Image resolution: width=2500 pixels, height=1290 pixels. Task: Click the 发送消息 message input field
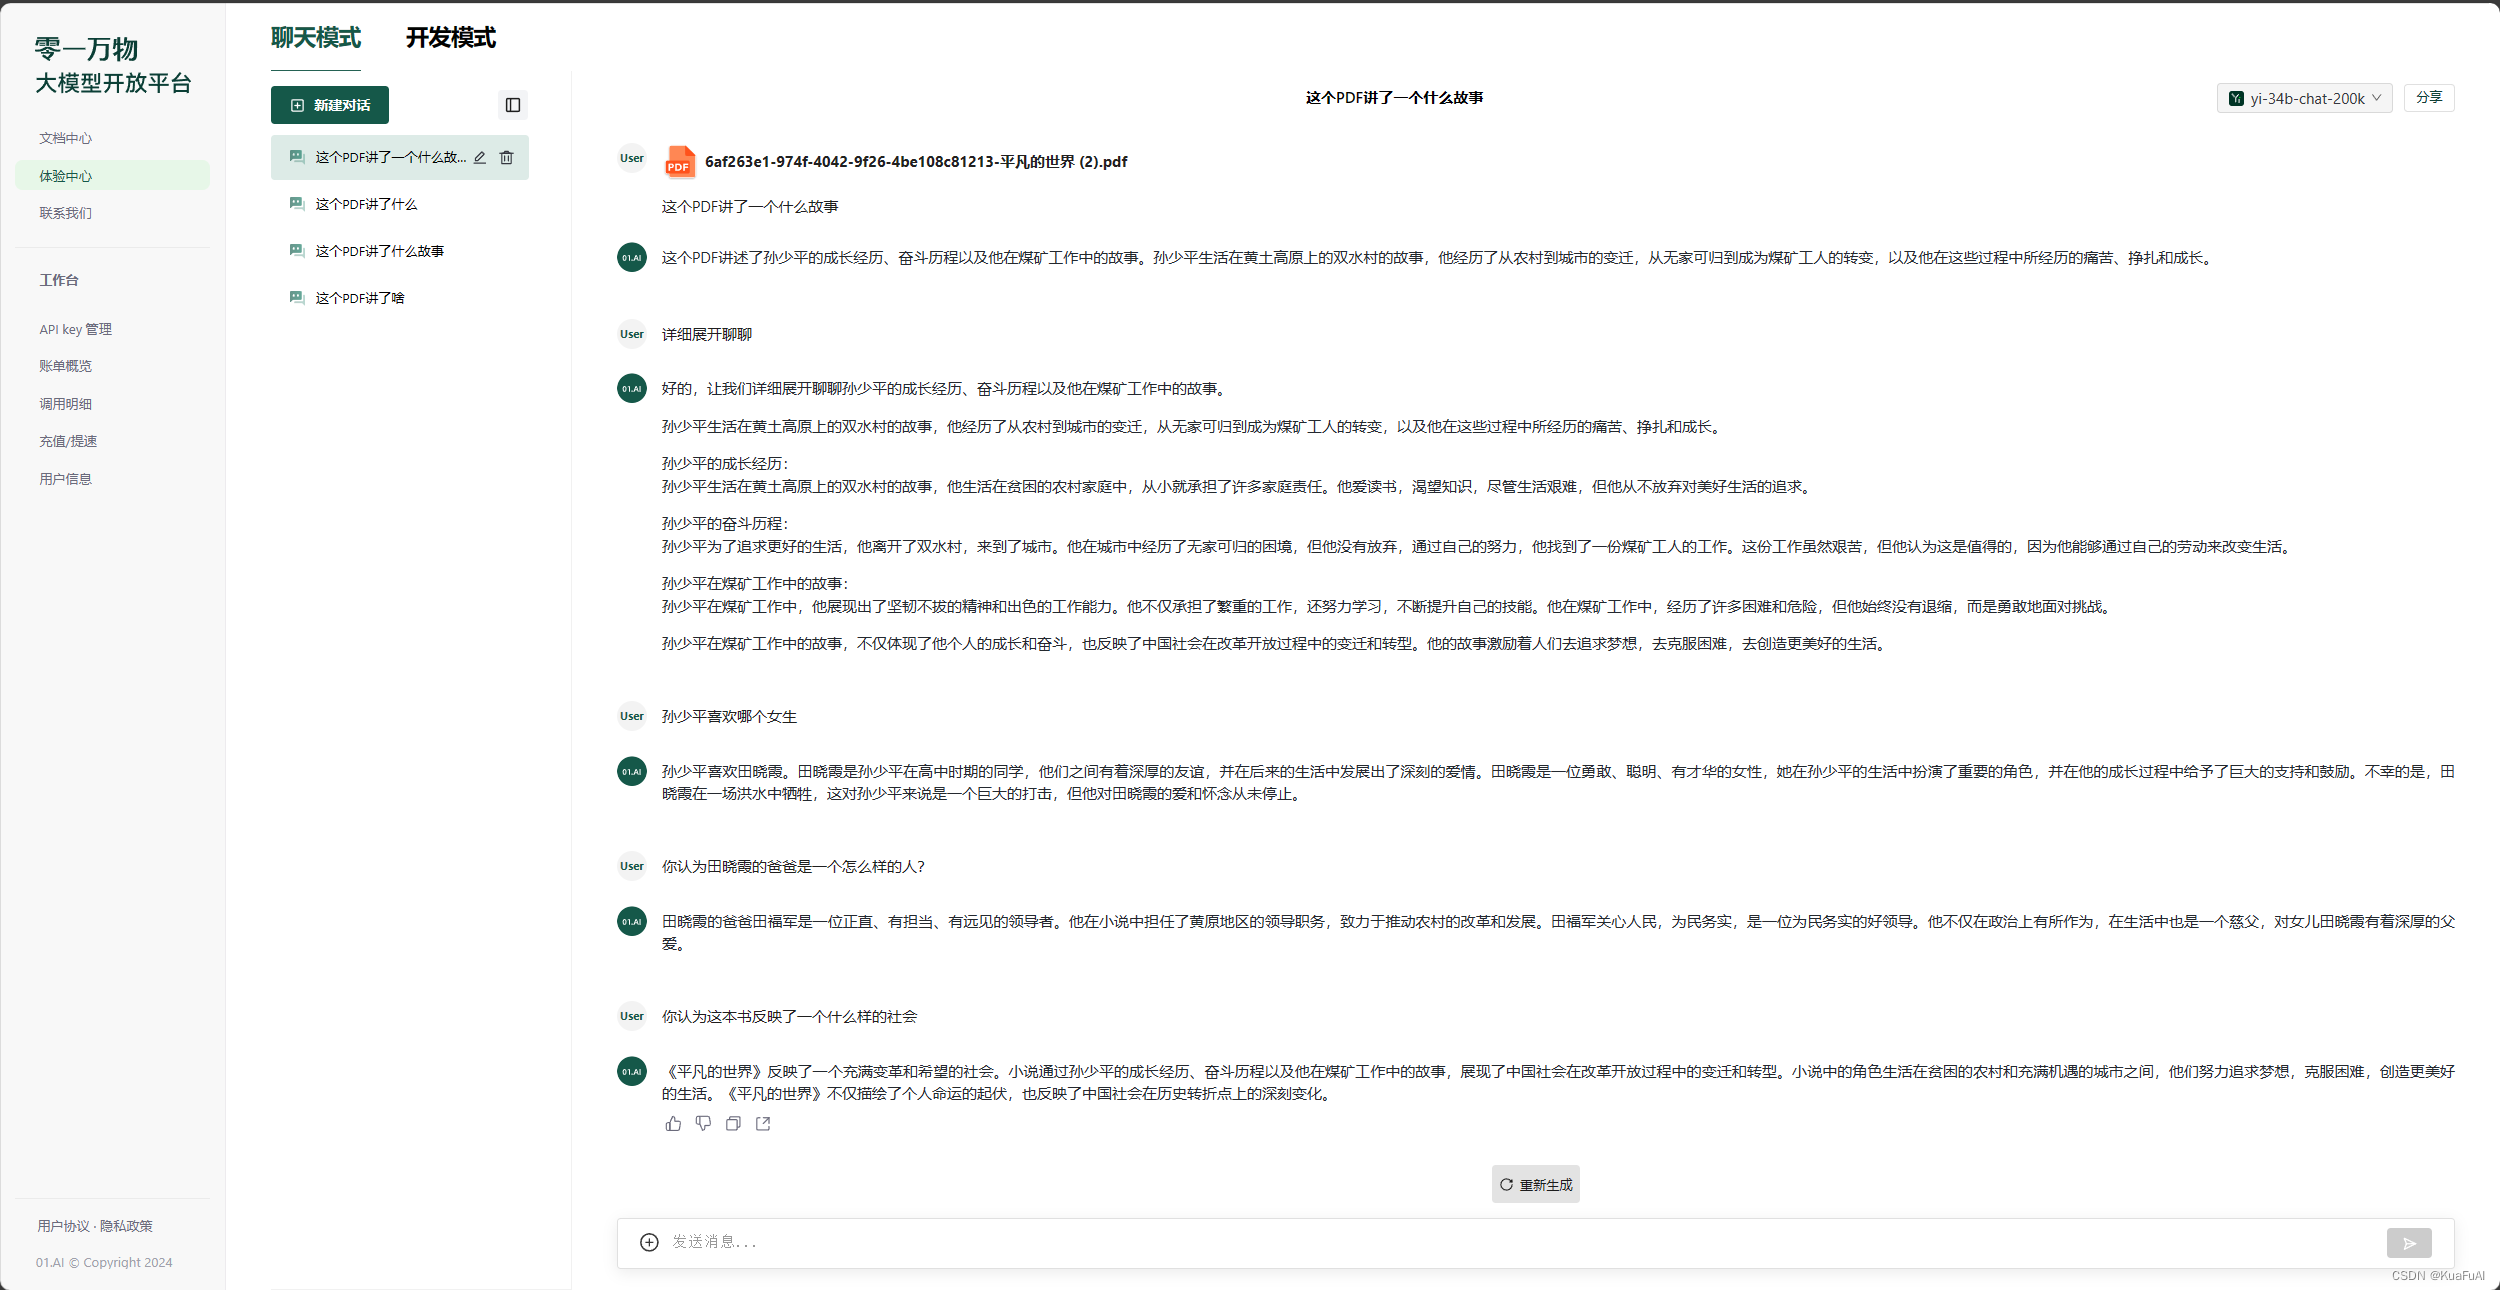tap(1500, 1242)
